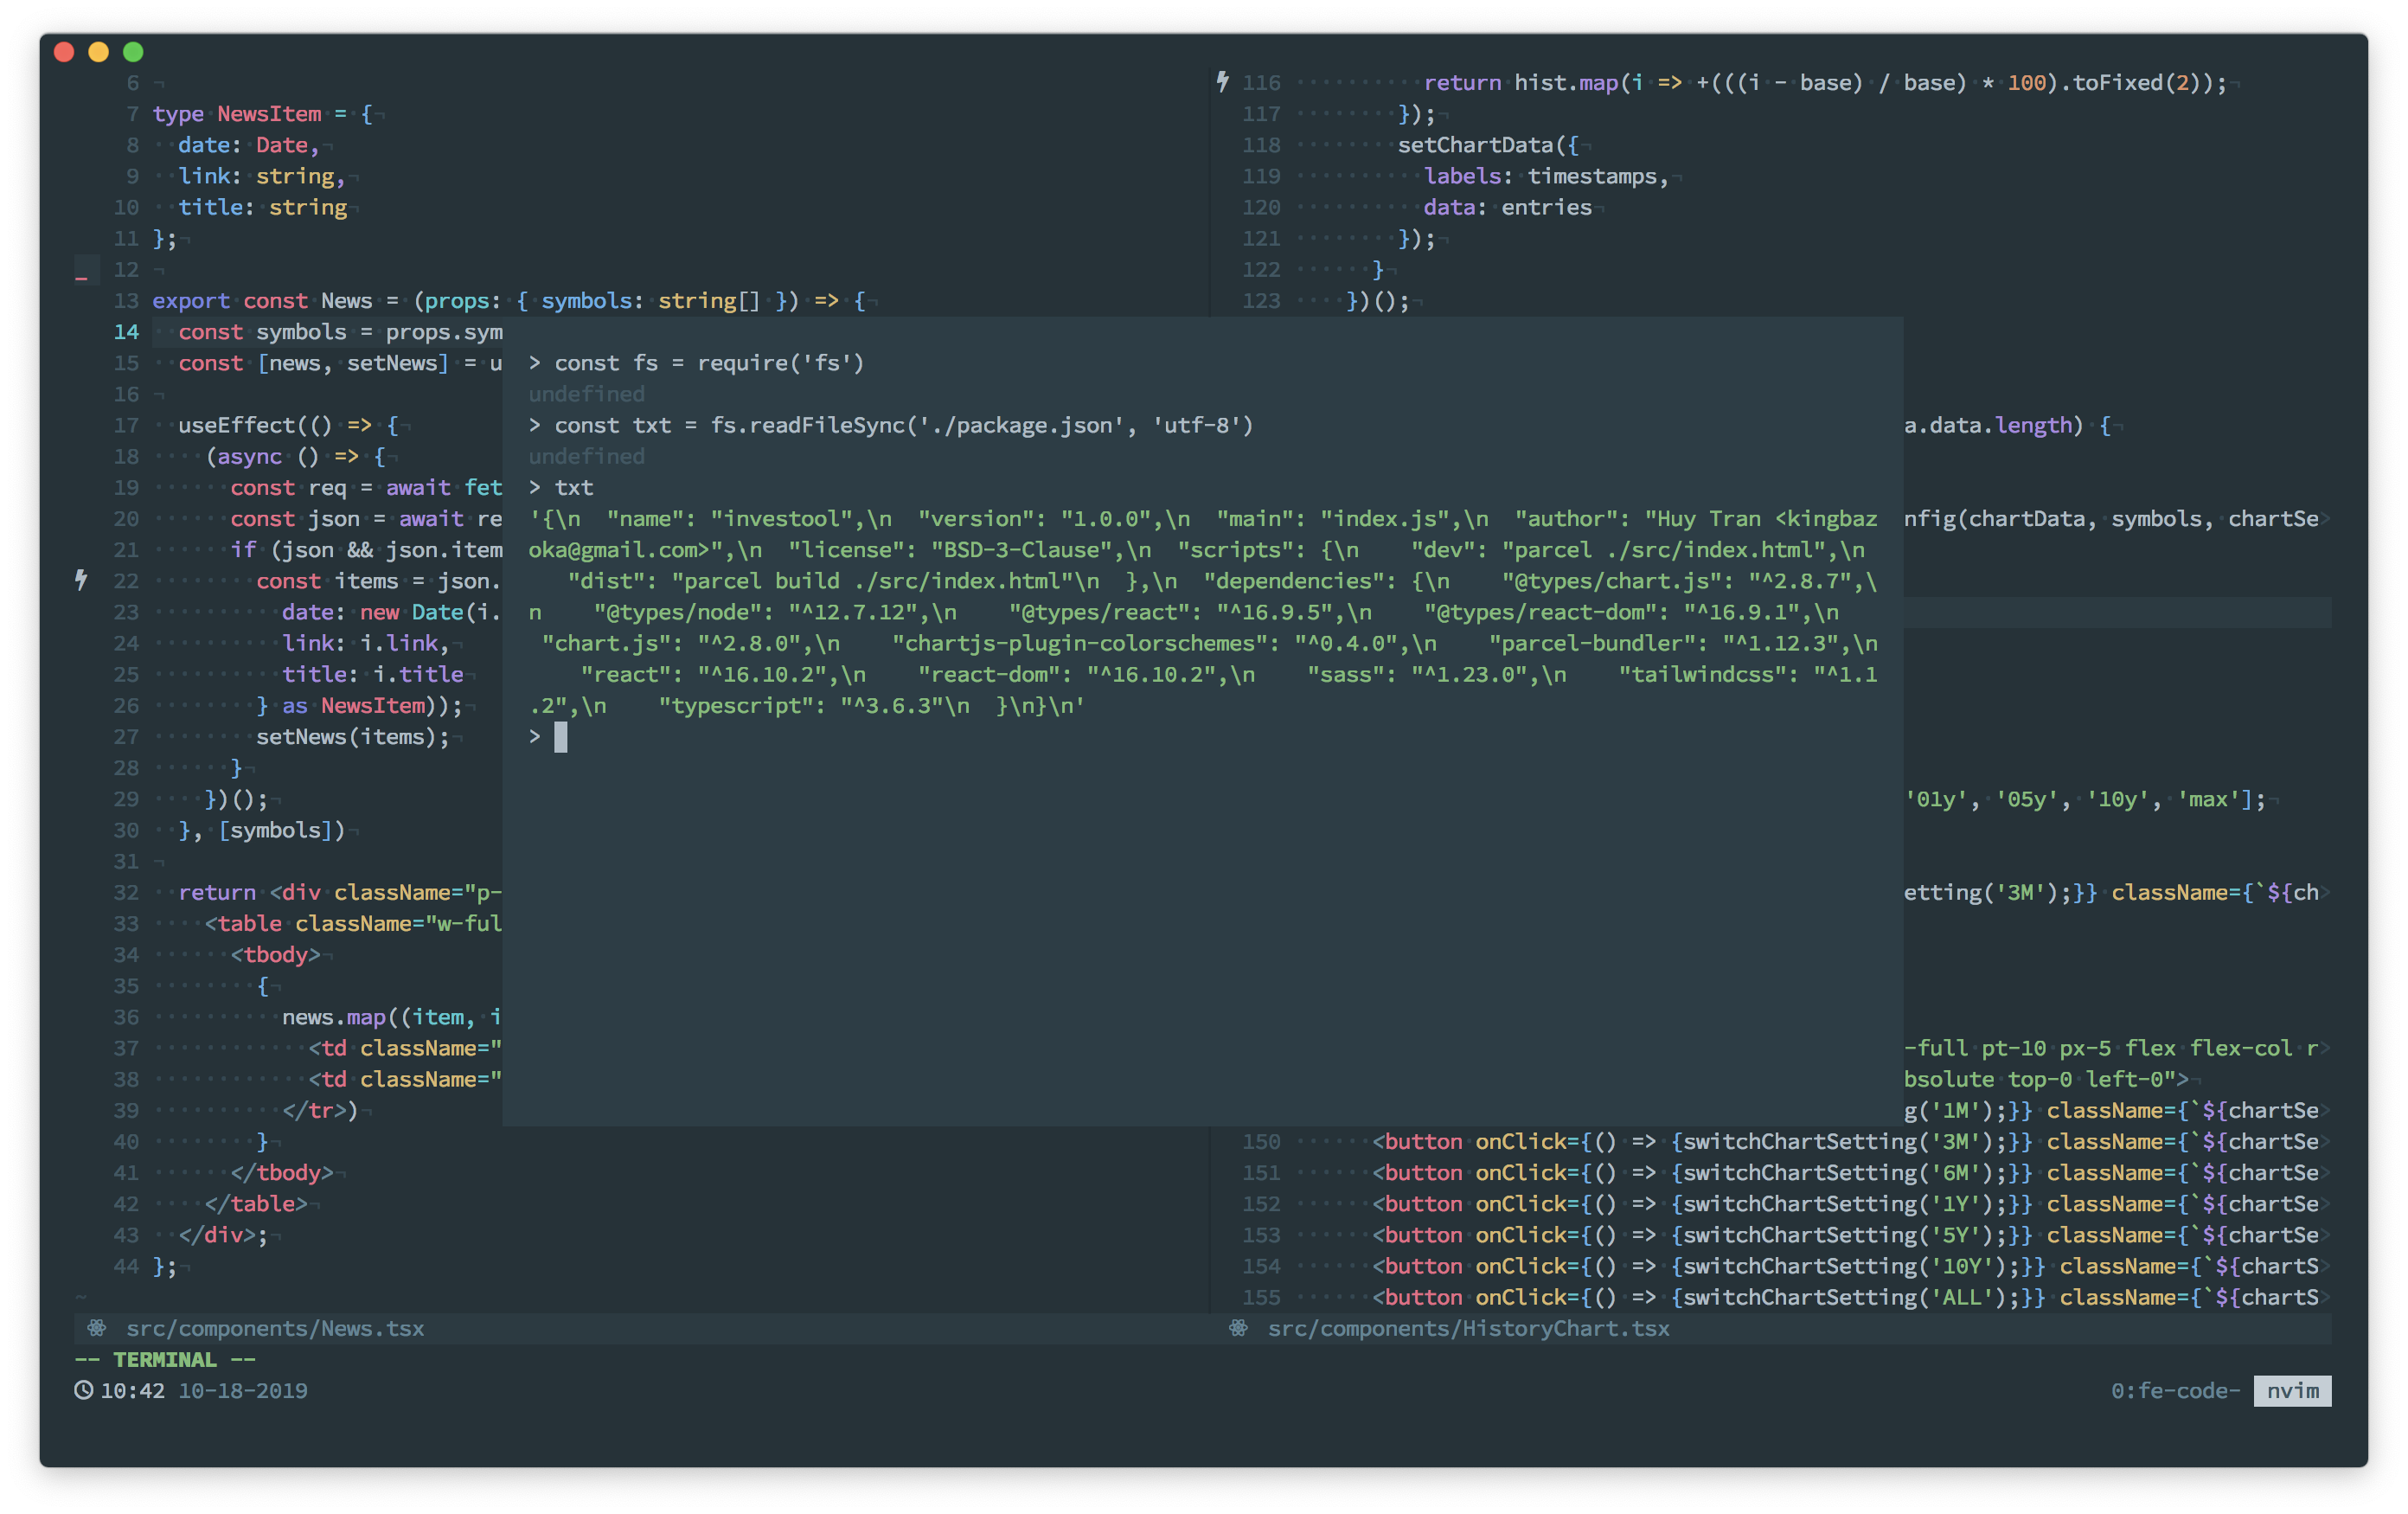Click the block cursor at REPL prompt
Viewport: 2408px width, 1514px height.
[561, 737]
